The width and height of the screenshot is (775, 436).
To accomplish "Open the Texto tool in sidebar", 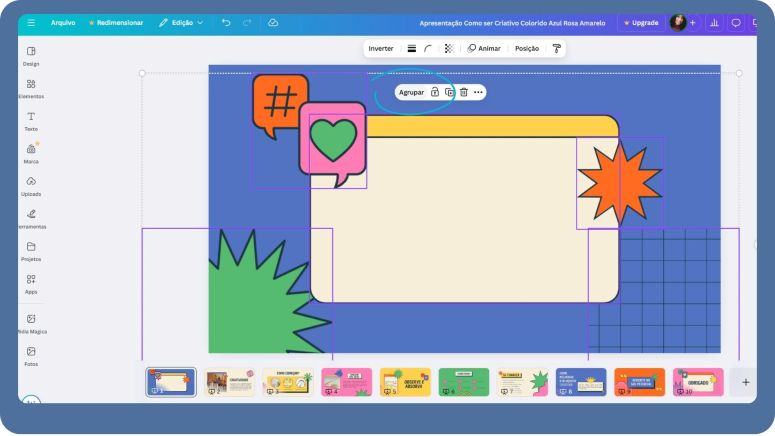I will coord(31,117).
